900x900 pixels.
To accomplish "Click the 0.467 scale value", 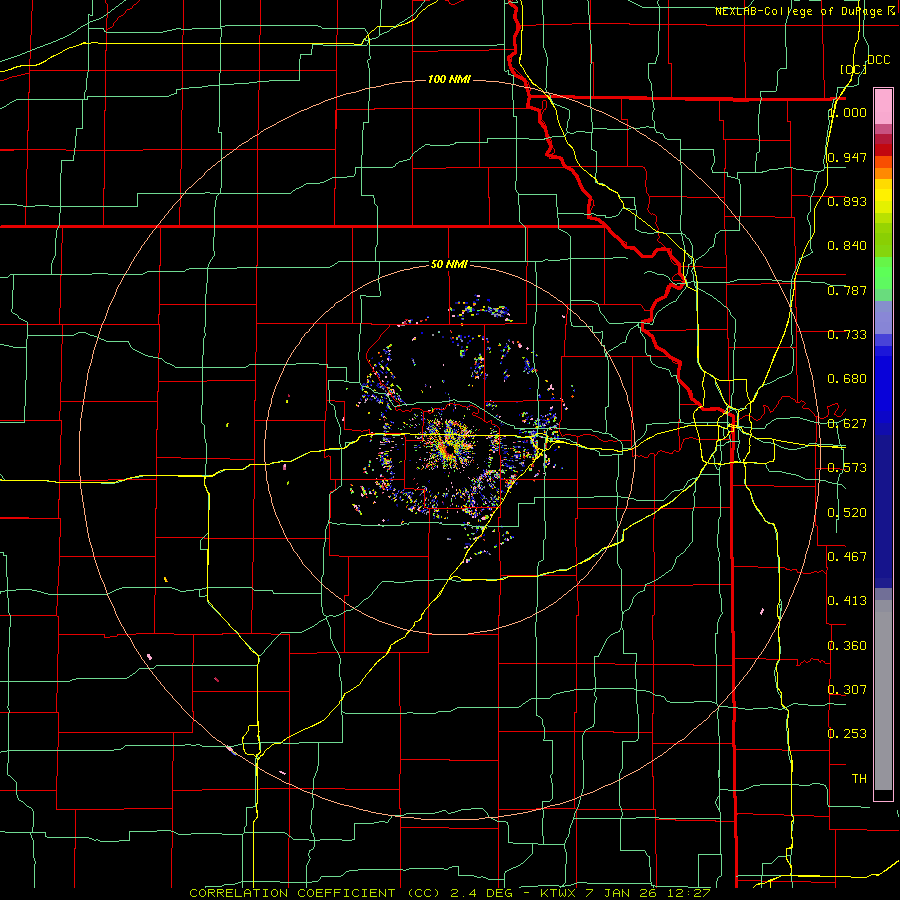I will click(x=847, y=557).
